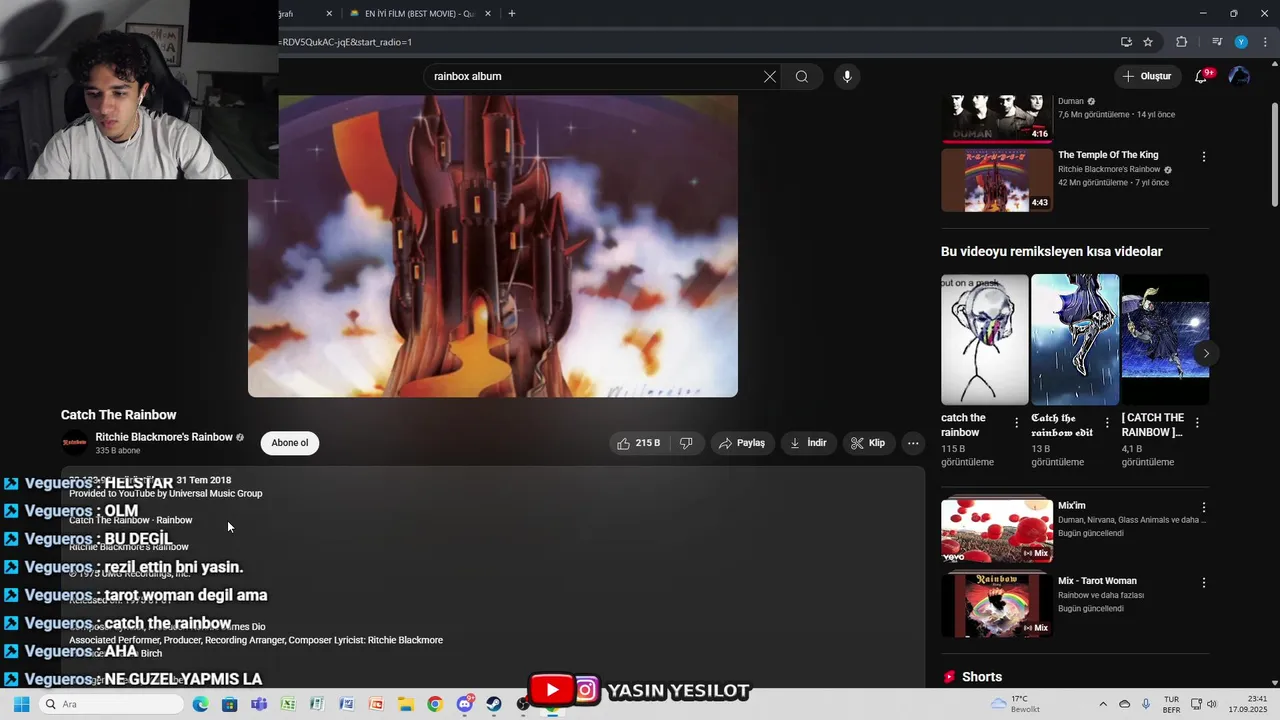Open Chrome extensions puzzle icon

pyautogui.click(x=1182, y=42)
